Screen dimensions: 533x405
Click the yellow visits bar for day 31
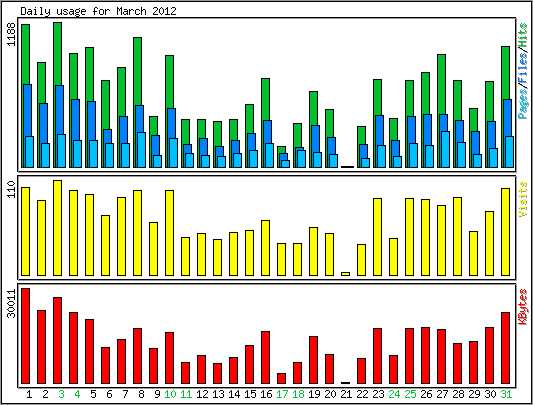click(505, 232)
